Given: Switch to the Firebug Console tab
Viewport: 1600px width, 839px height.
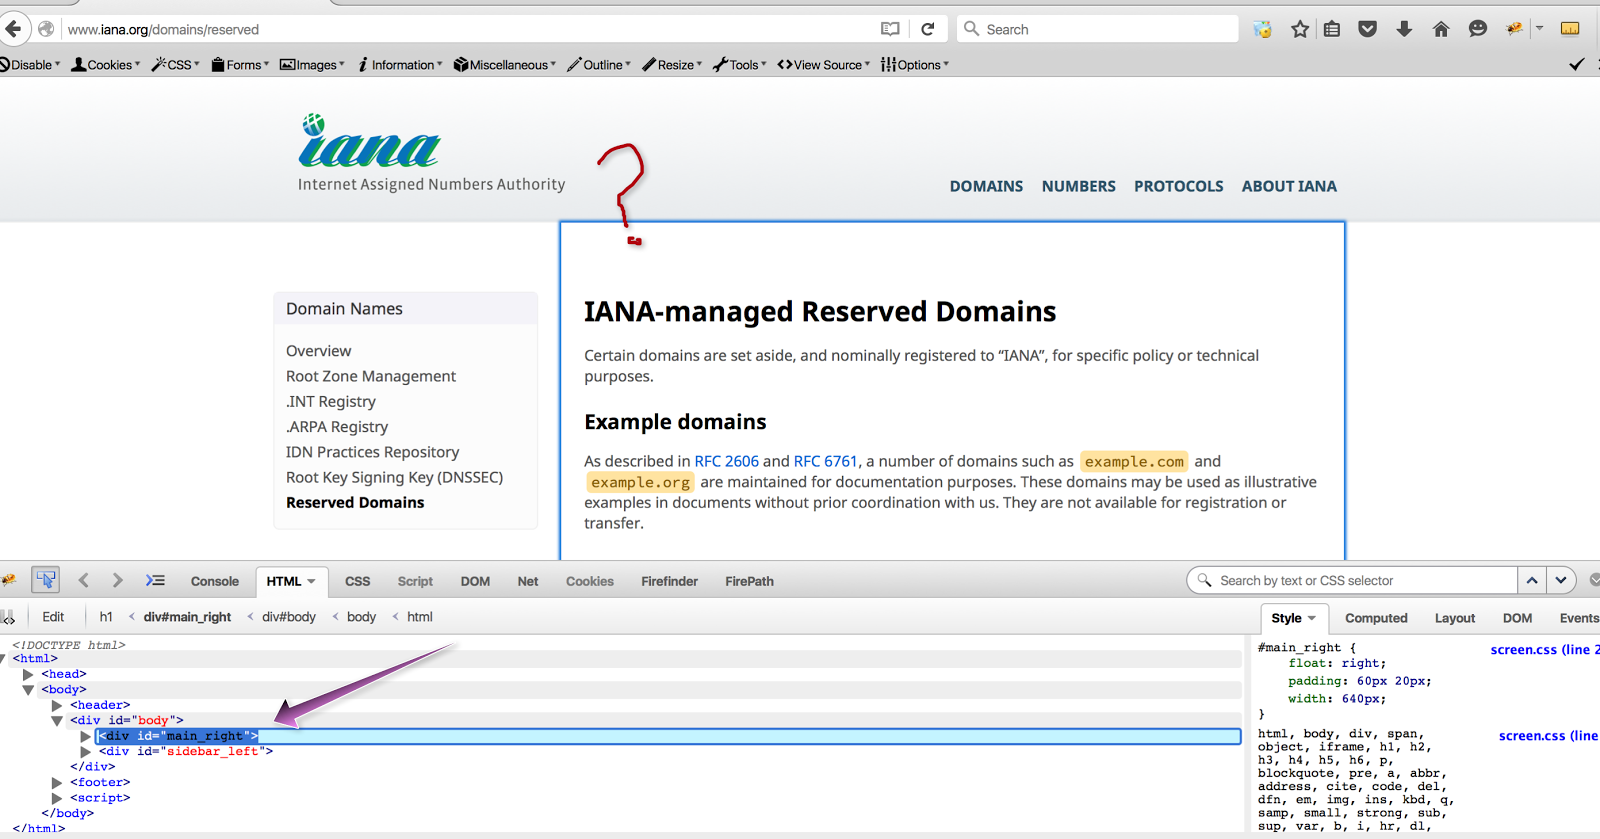Looking at the screenshot, I should (215, 581).
